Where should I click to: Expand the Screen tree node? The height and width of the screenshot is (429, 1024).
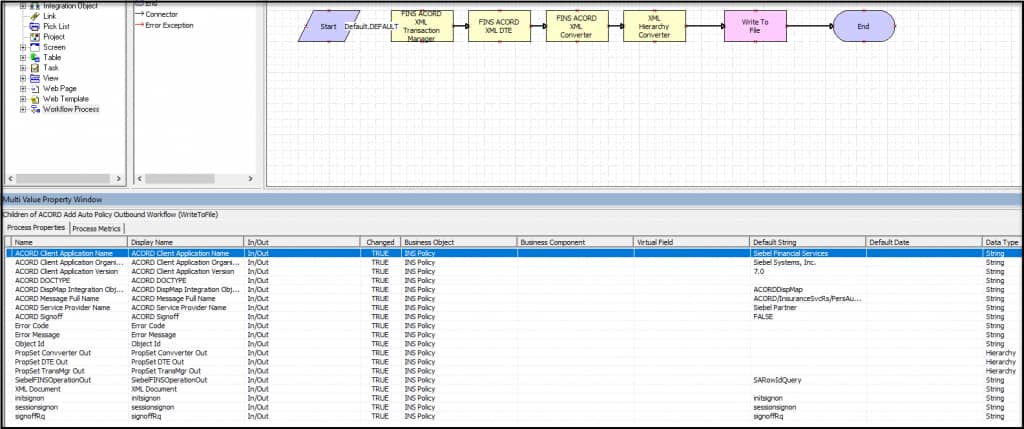(24, 47)
